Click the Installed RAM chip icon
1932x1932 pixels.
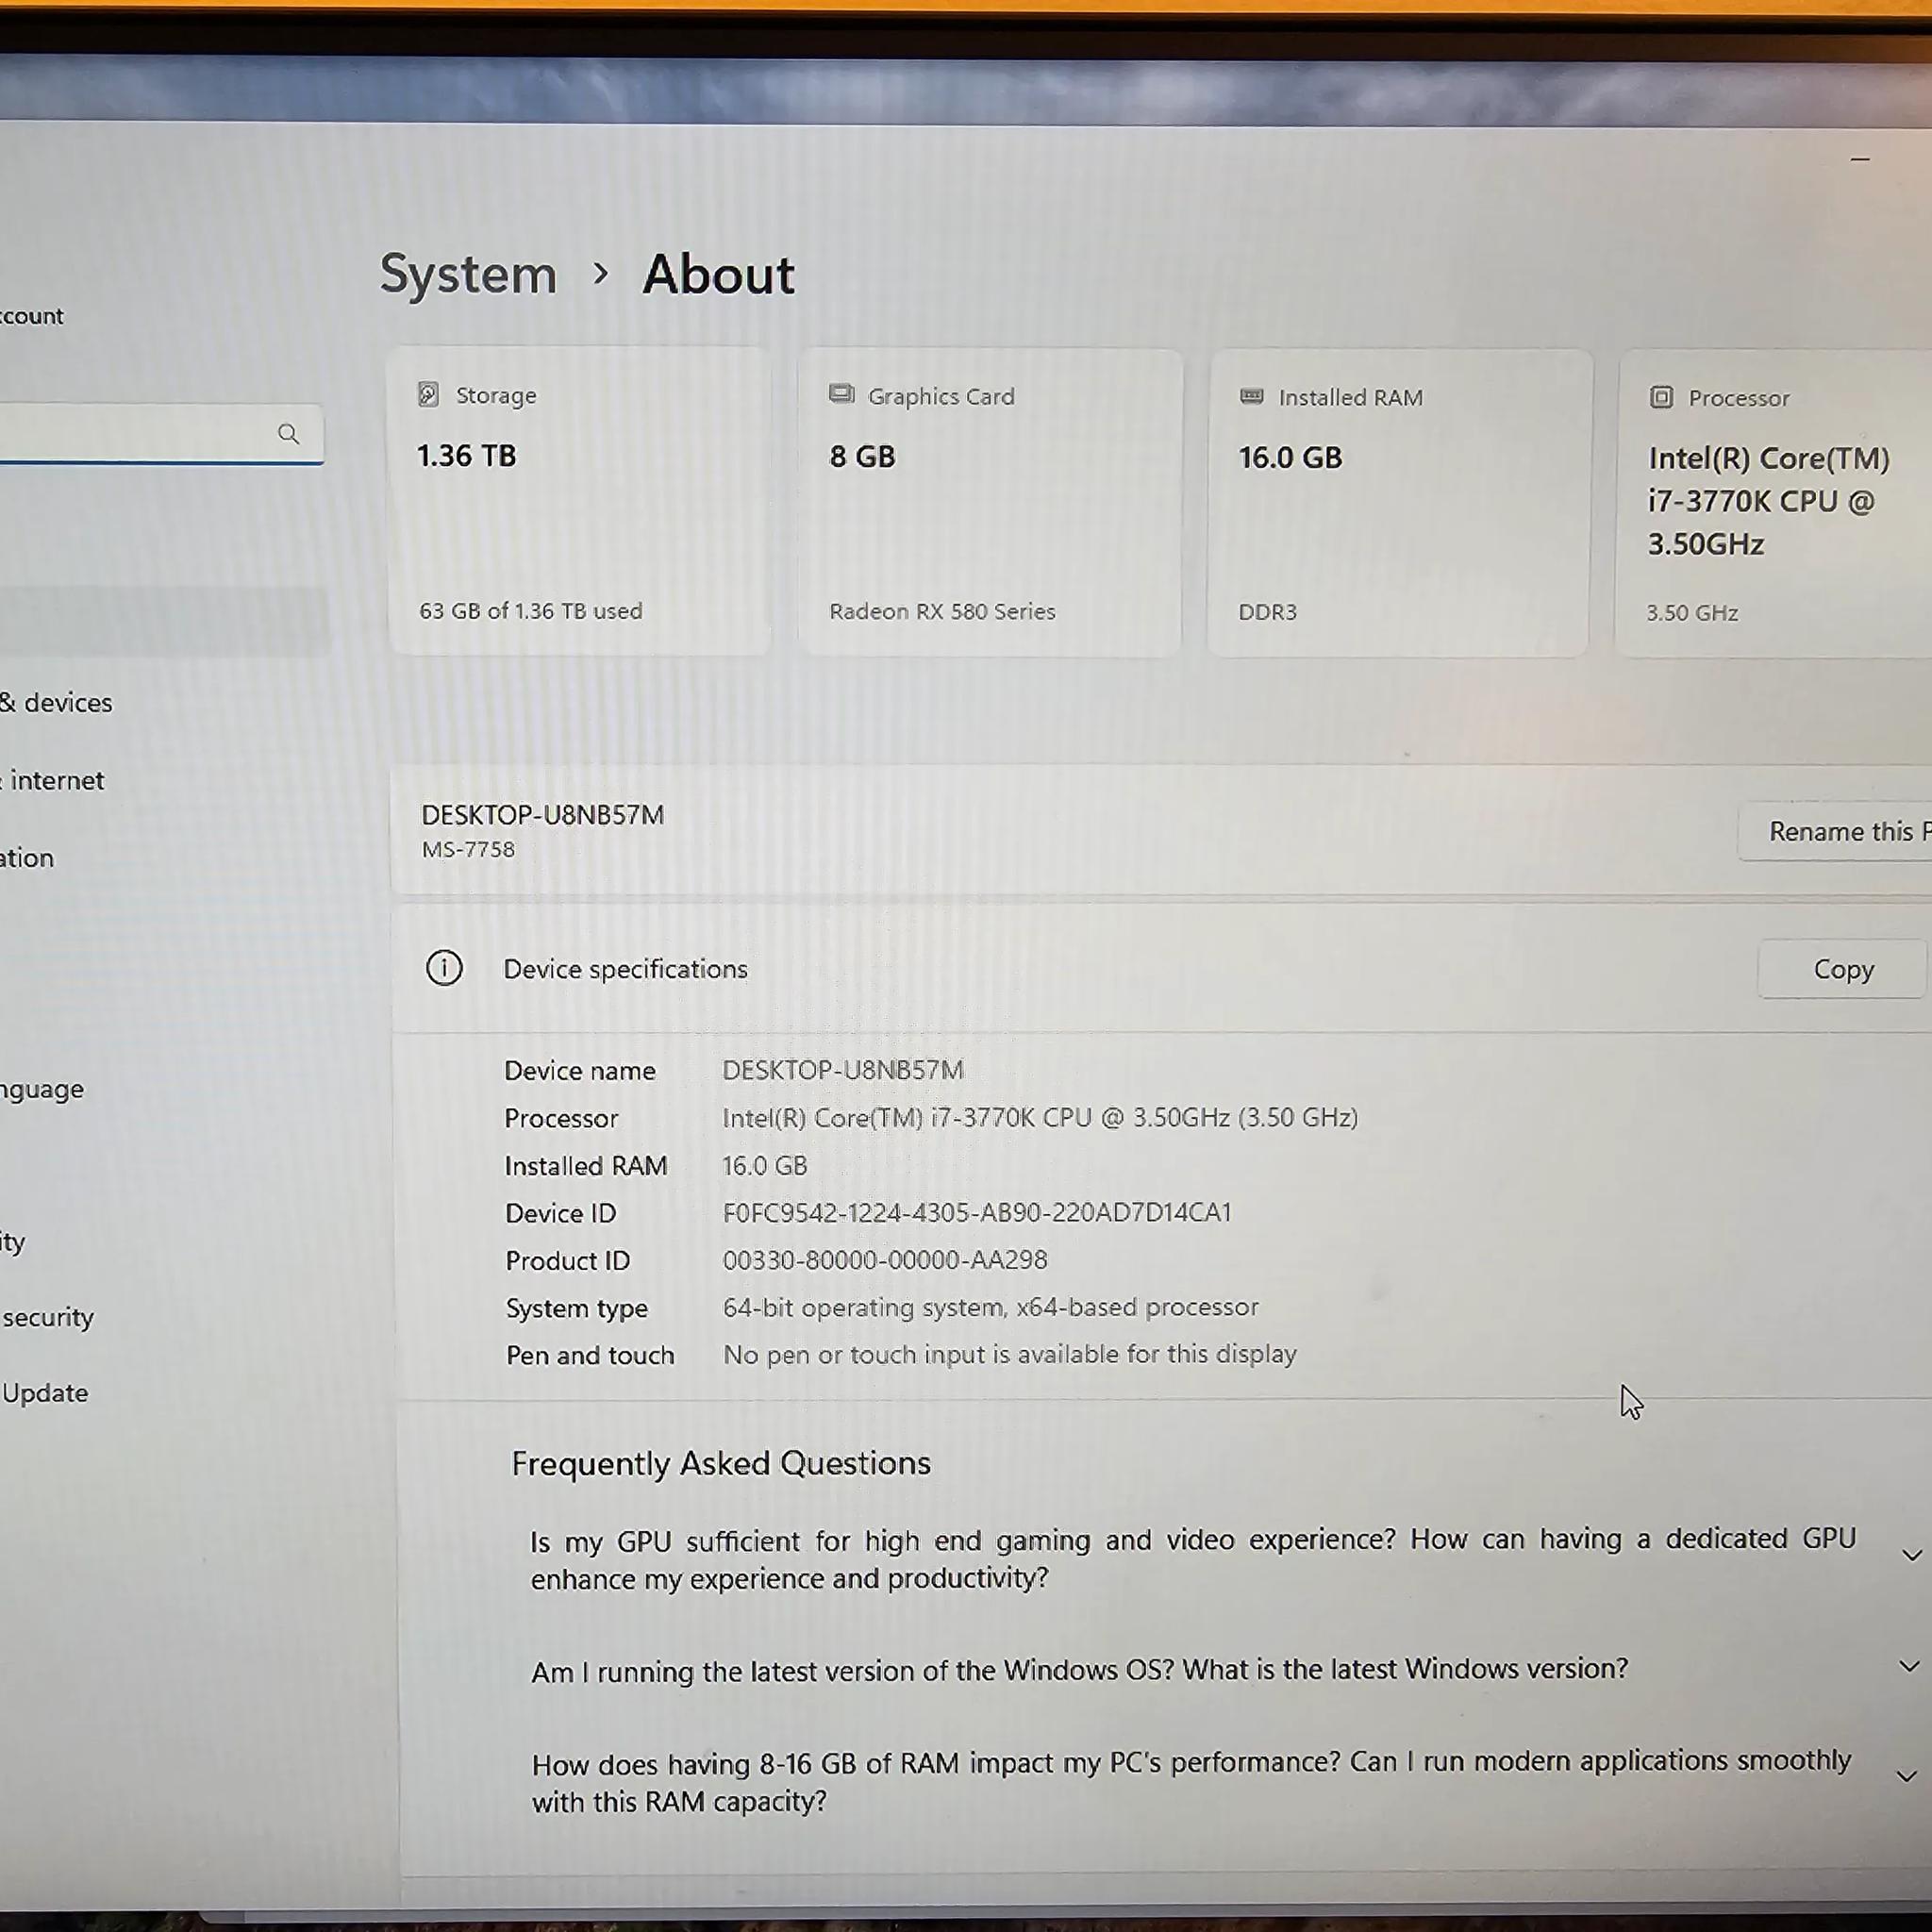(x=1251, y=396)
